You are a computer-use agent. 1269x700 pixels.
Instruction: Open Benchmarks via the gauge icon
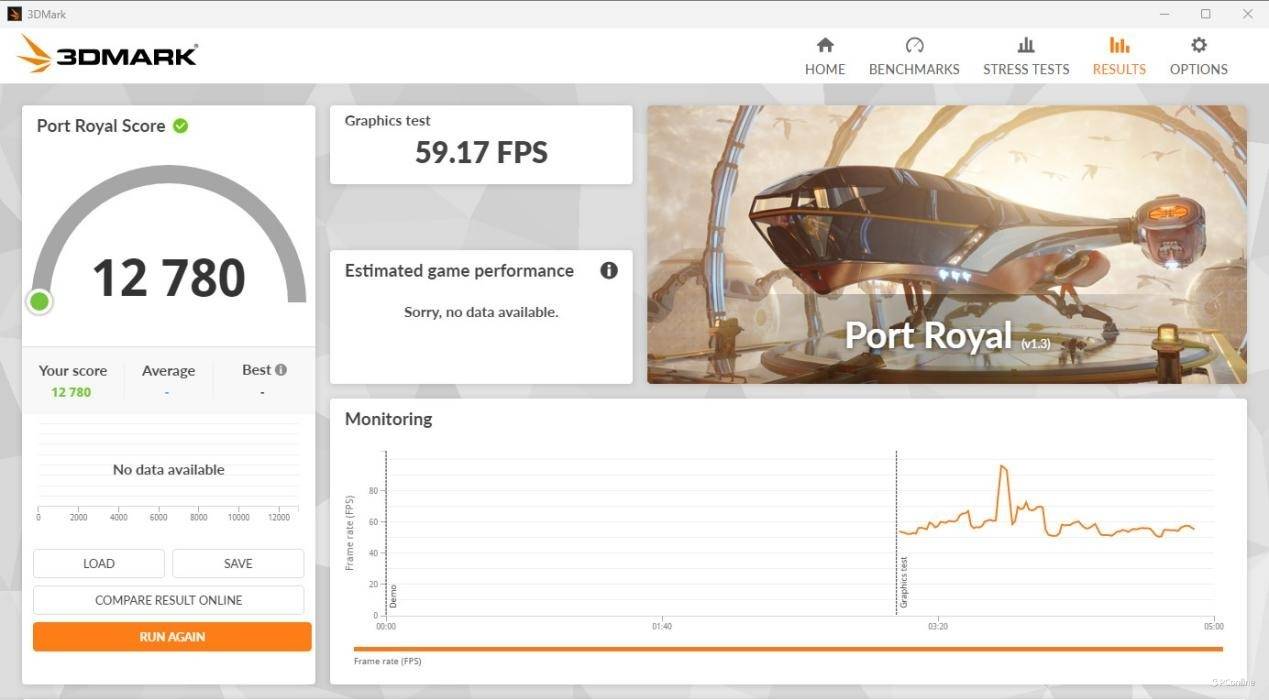pyautogui.click(x=914, y=45)
